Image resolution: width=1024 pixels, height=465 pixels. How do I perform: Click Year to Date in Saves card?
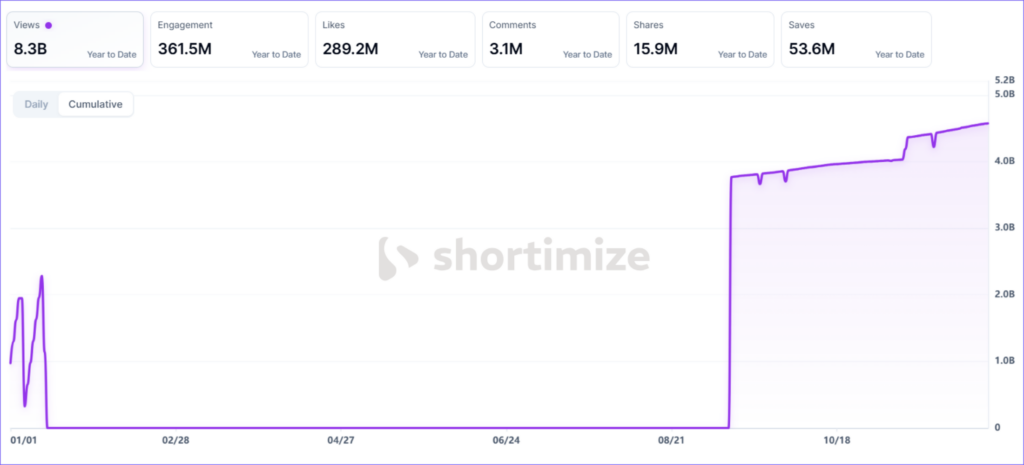(x=899, y=54)
